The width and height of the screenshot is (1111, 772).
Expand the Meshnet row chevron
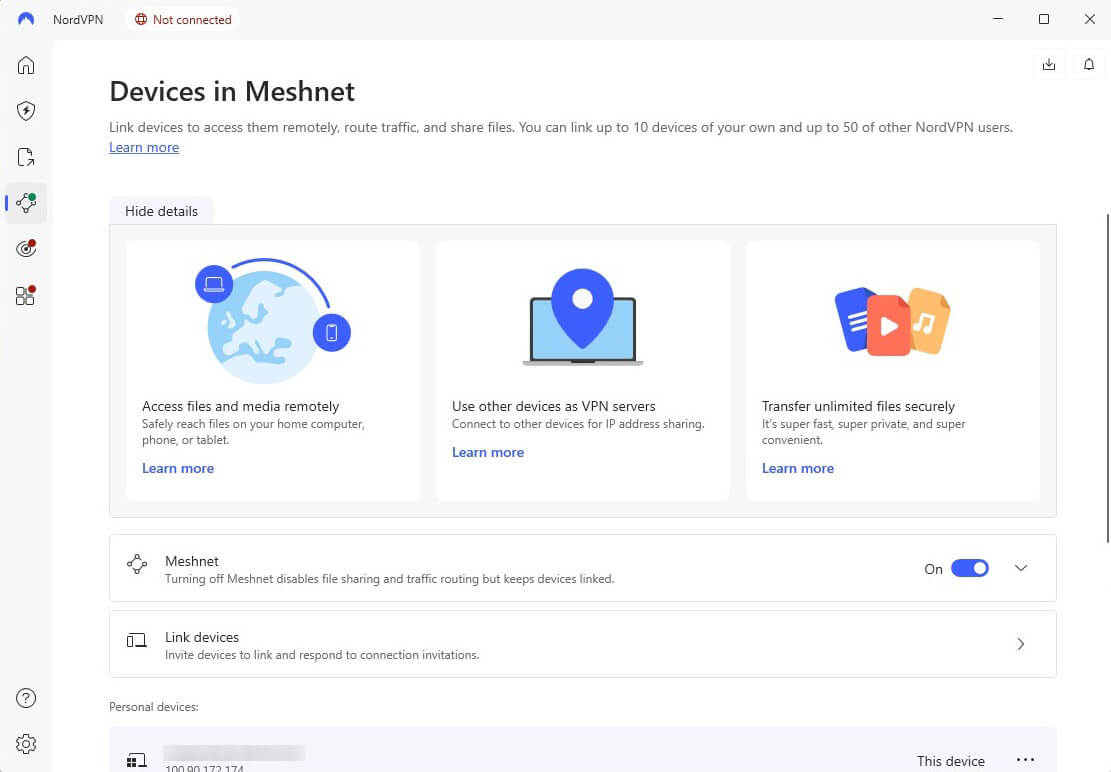pos(1020,567)
